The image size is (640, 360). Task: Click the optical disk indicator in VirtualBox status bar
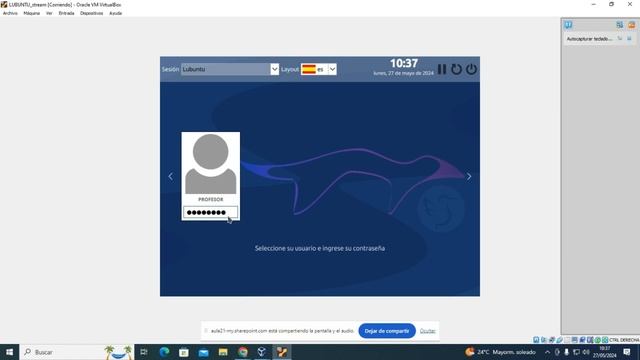[544, 340]
